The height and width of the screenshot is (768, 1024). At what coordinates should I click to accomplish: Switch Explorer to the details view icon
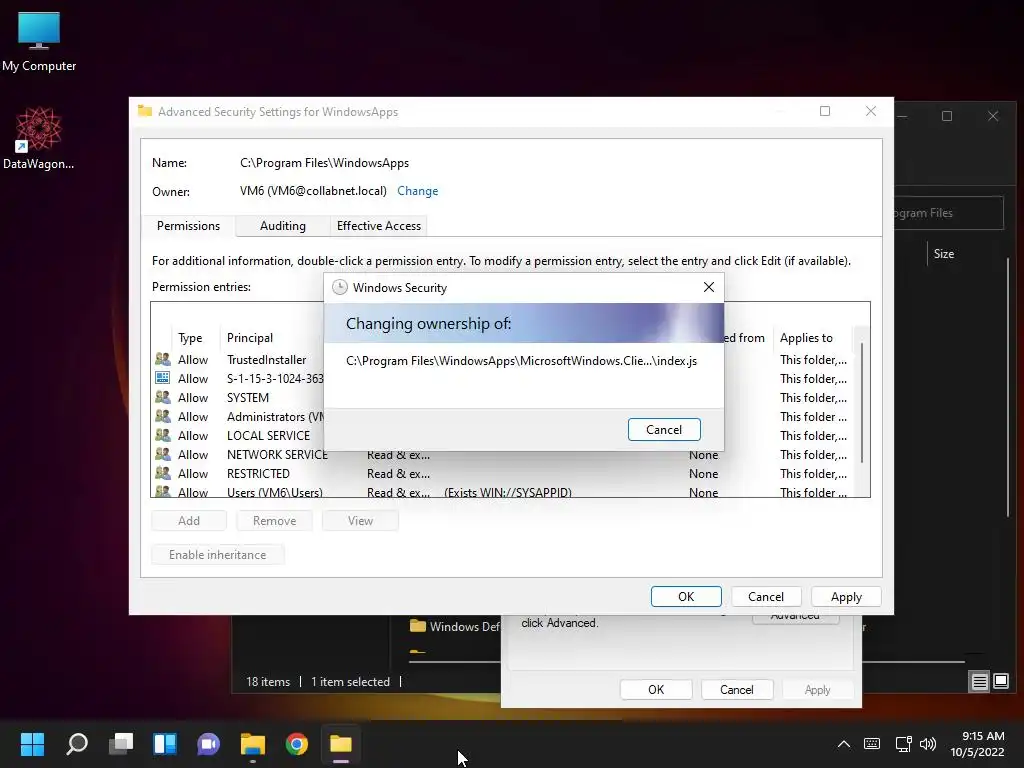pyautogui.click(x=980, y=682)
